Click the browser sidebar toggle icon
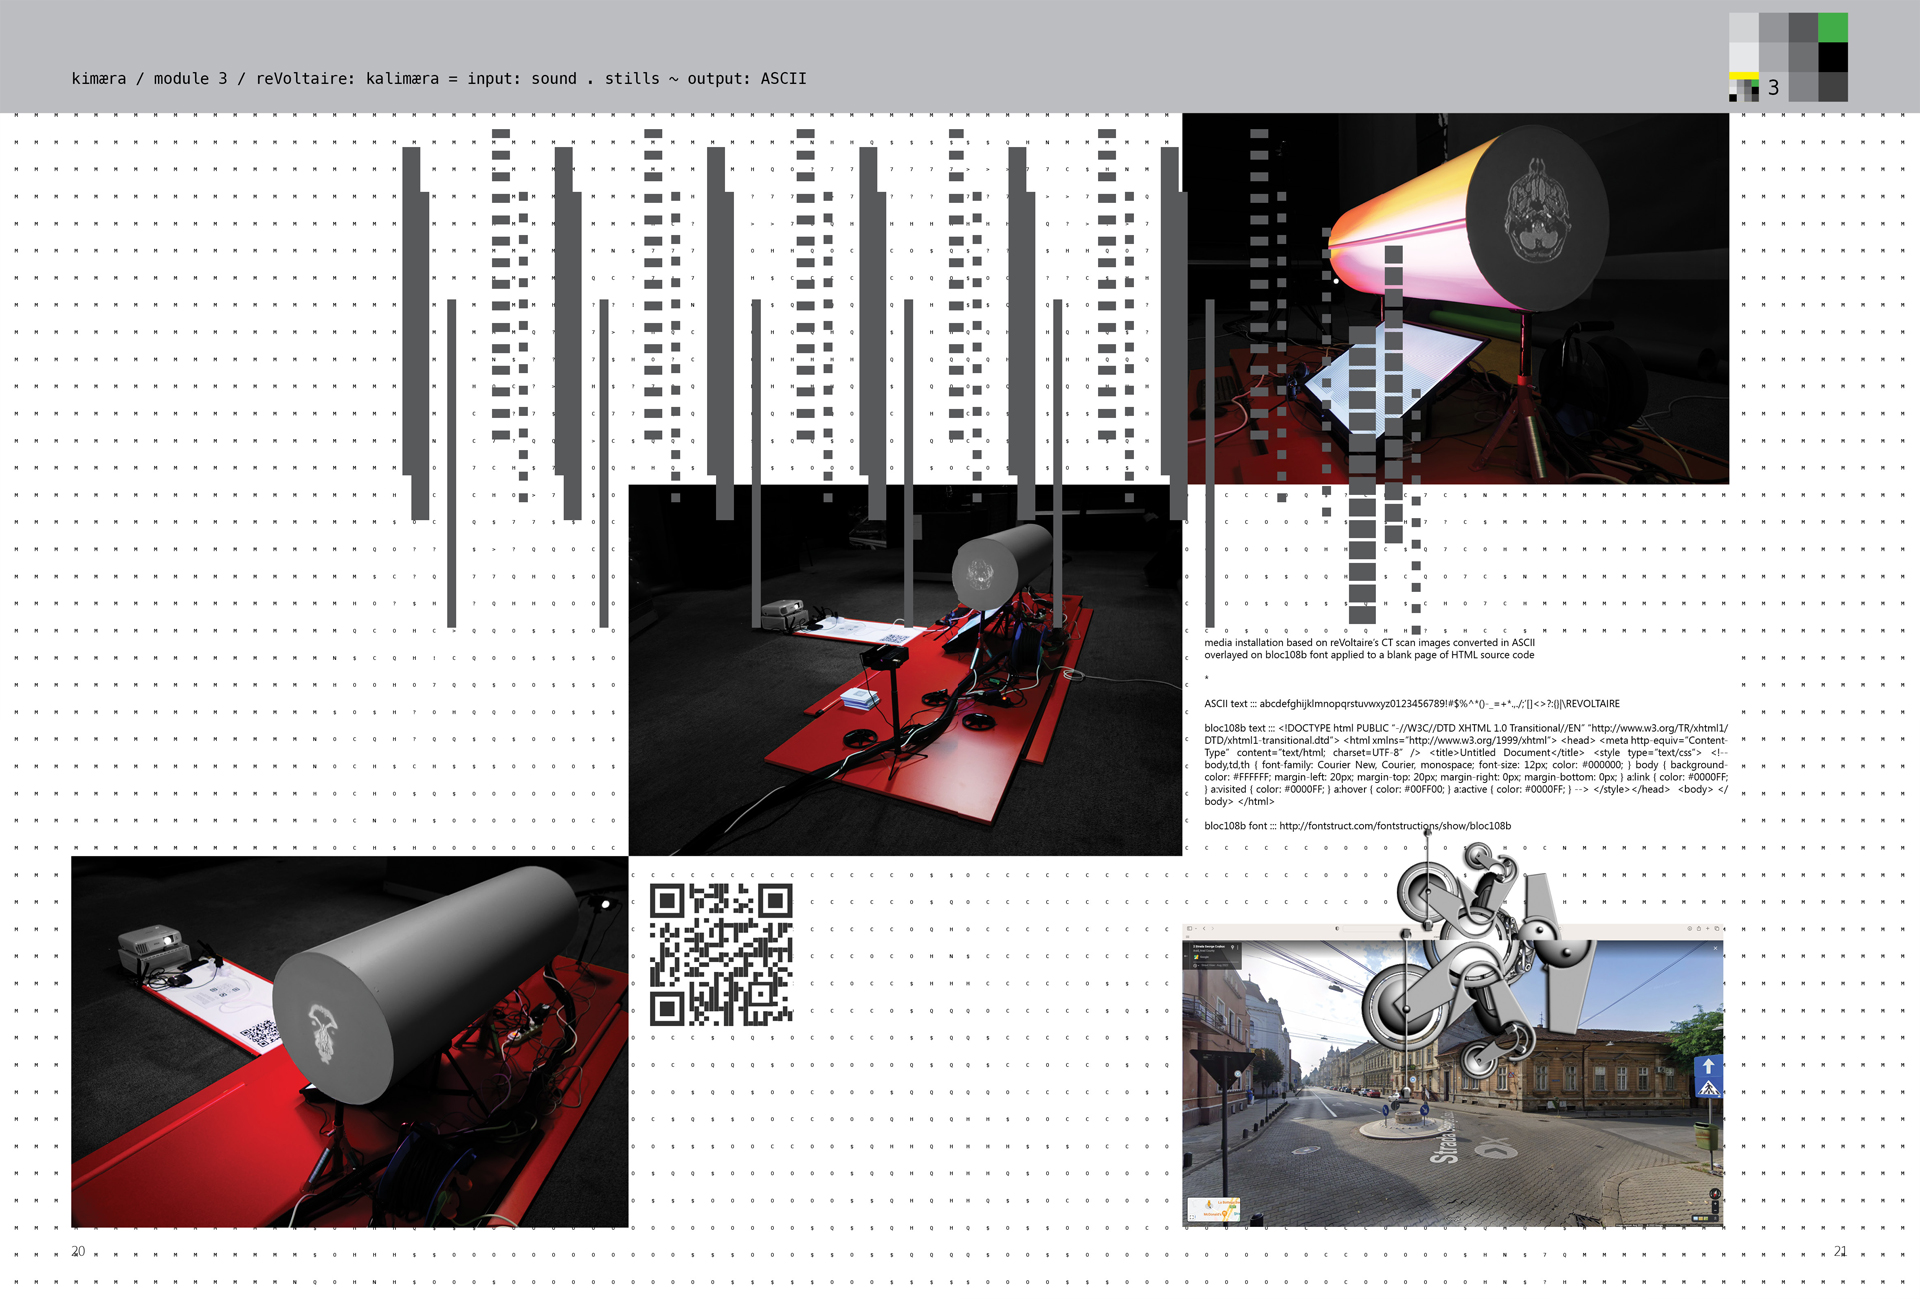 click(x=1189, y=928)
